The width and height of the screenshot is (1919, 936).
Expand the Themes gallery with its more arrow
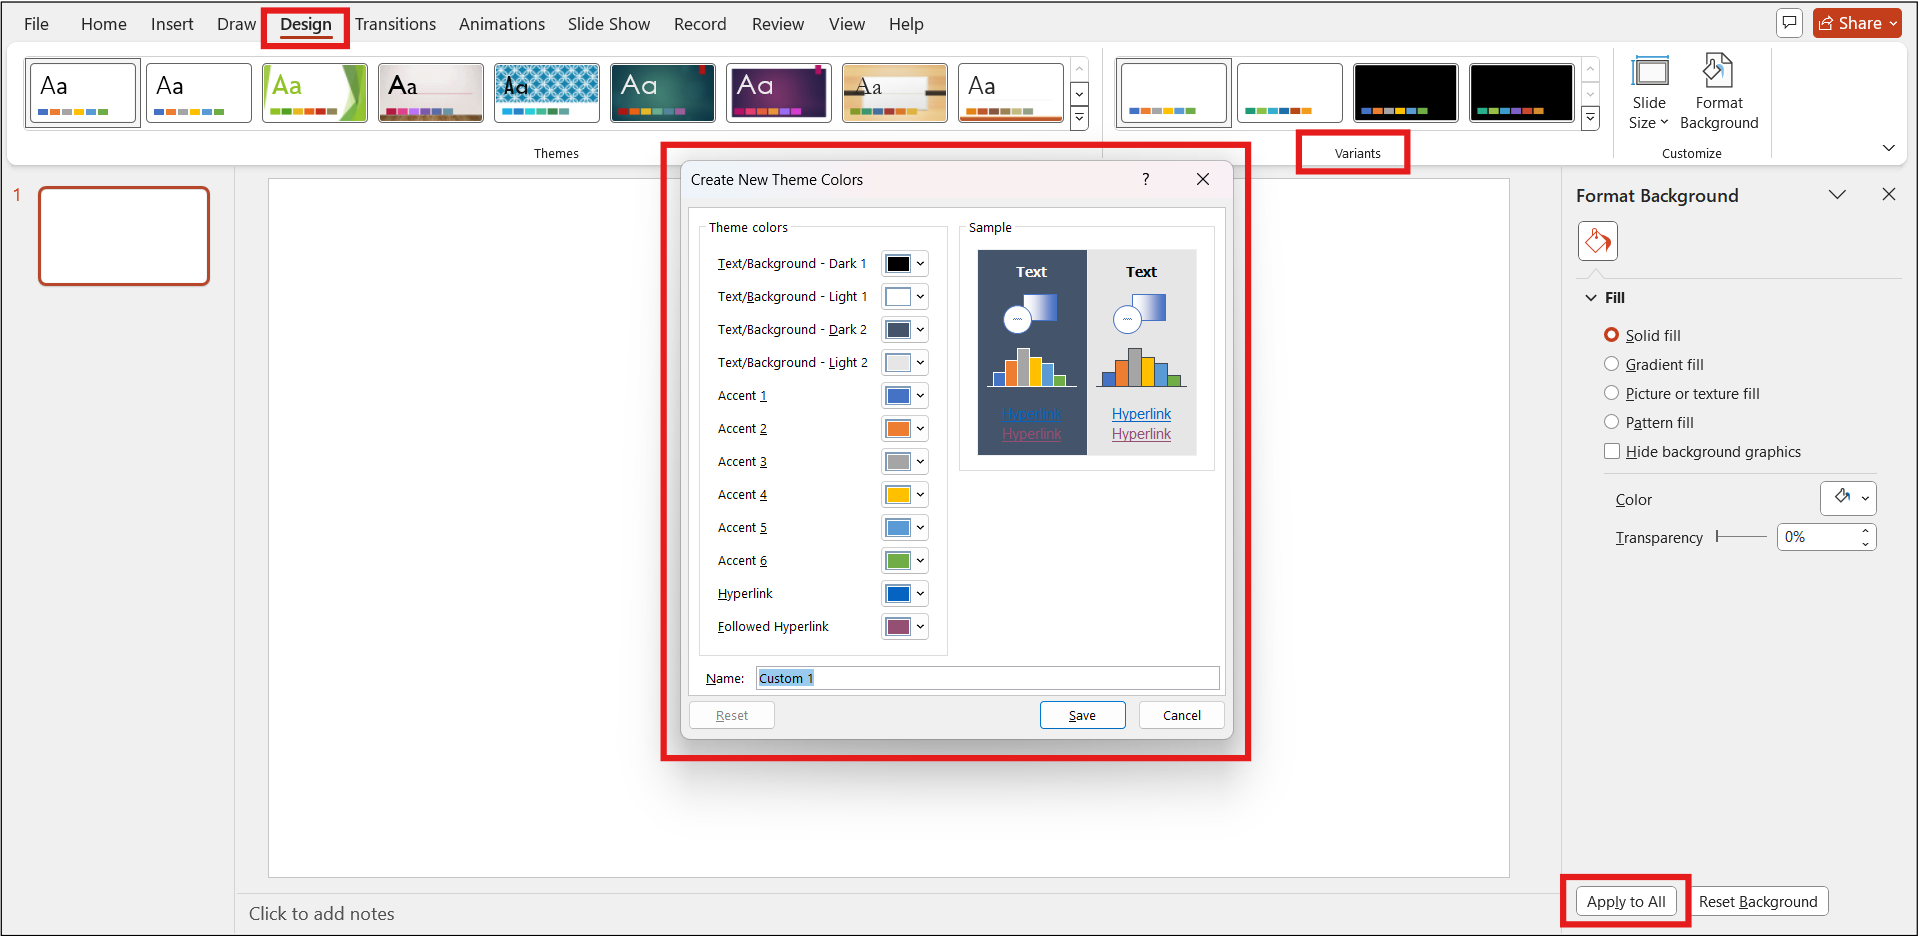tap(1078, 117)
